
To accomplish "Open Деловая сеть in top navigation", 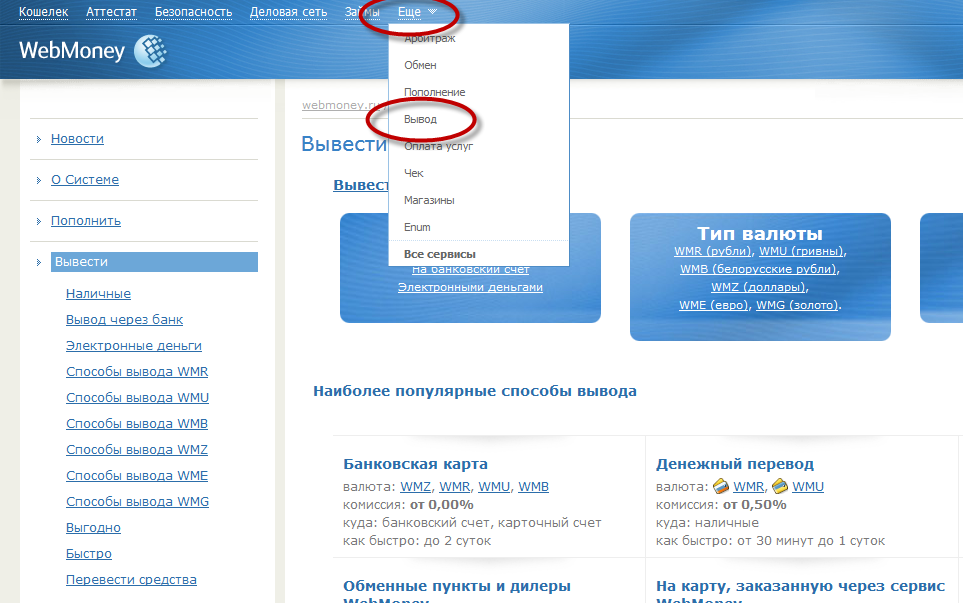I will tap(288, 12).
